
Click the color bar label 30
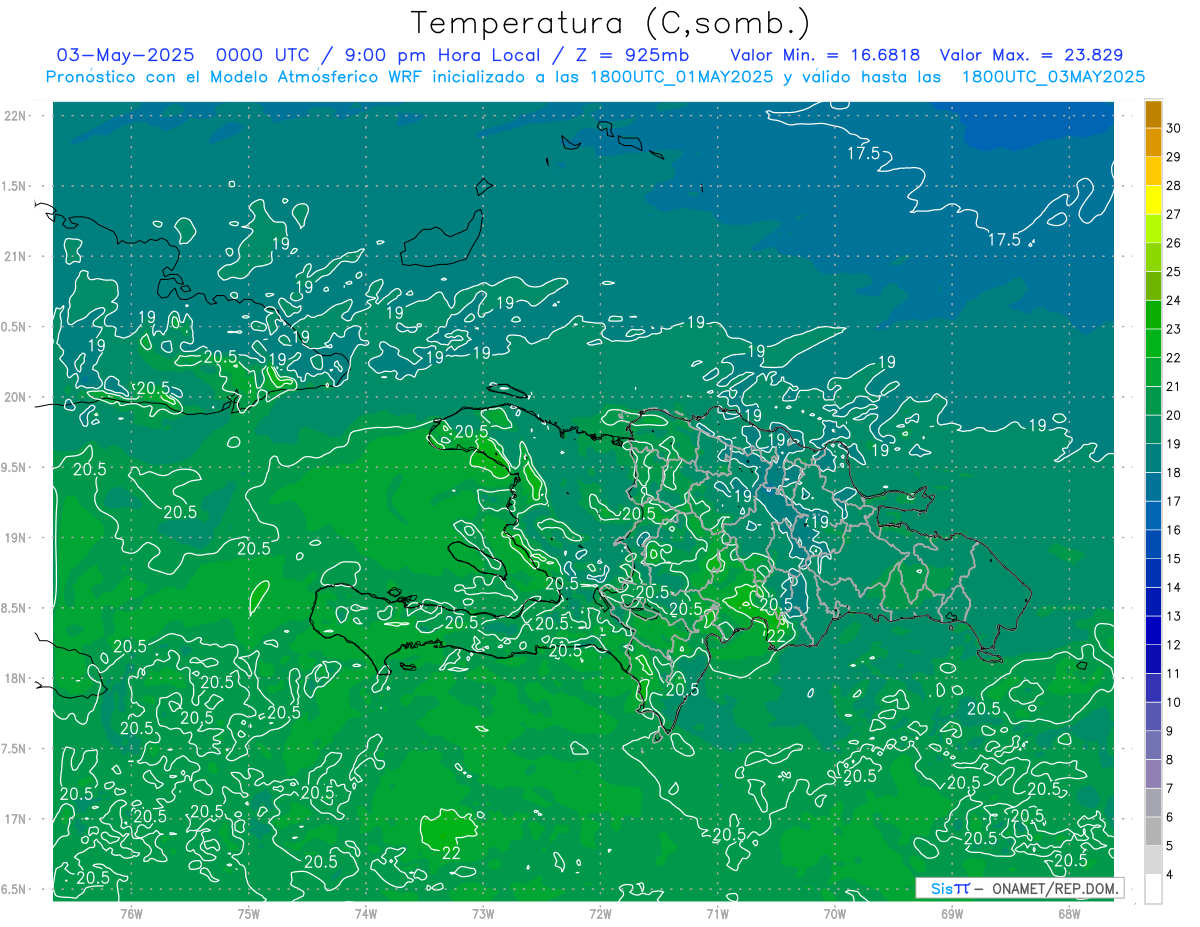coord(1173,128)
